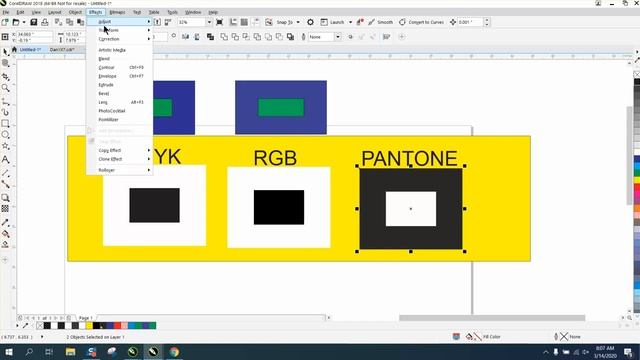Choose Artistic Media from Effects menu

[x=120, y=50]
